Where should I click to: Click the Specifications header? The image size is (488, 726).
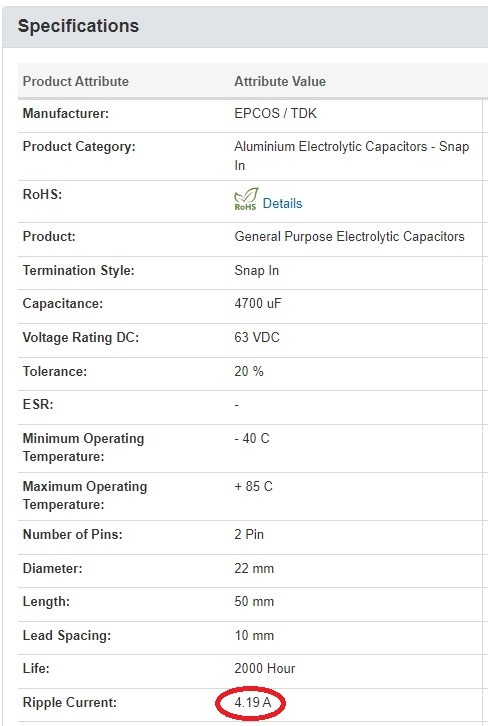coord(78,26)
